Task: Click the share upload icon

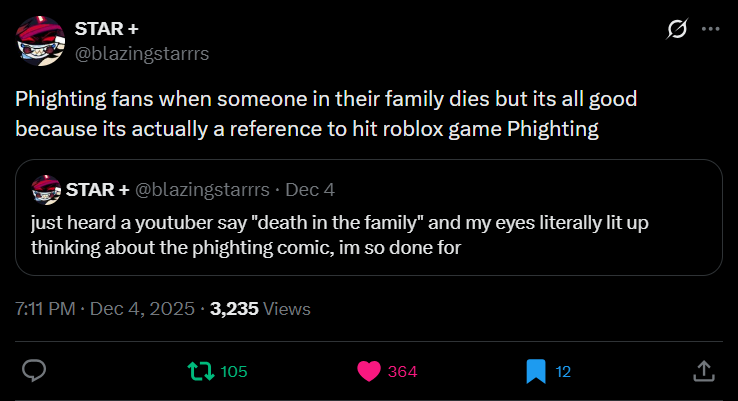Action: pos(702,371)
